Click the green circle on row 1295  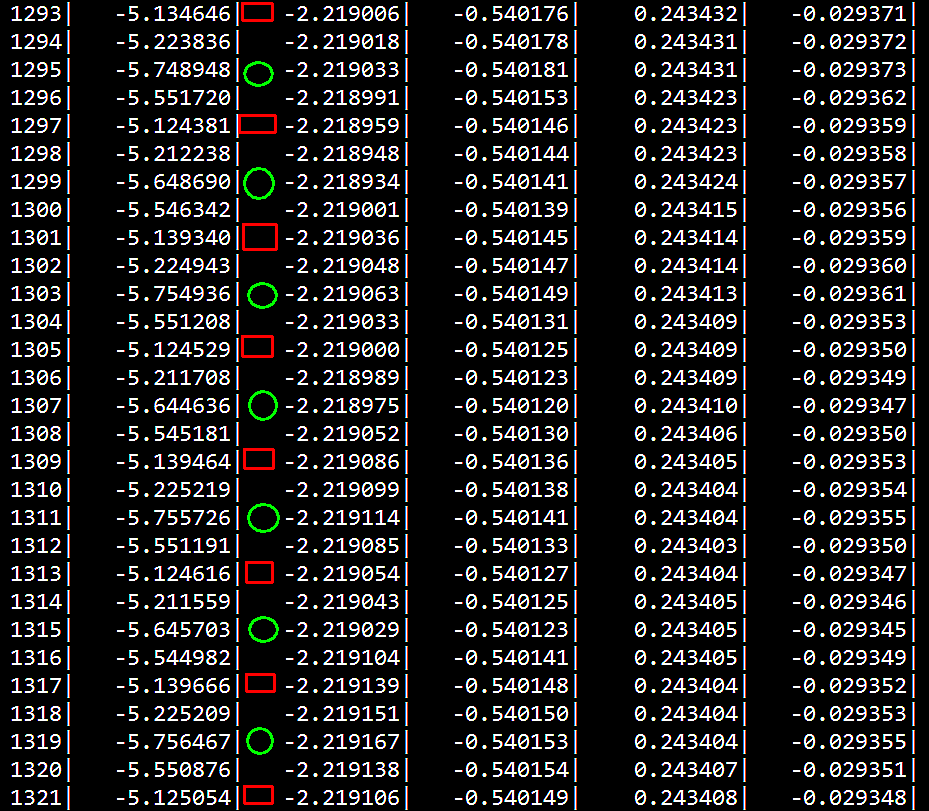(x=258, y=73)
